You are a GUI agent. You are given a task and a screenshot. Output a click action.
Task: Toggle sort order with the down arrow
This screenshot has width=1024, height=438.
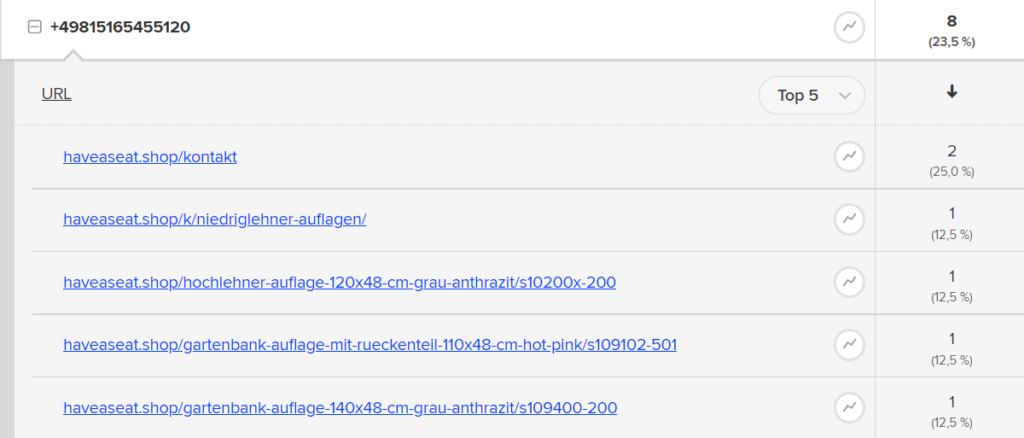(952, 92)
